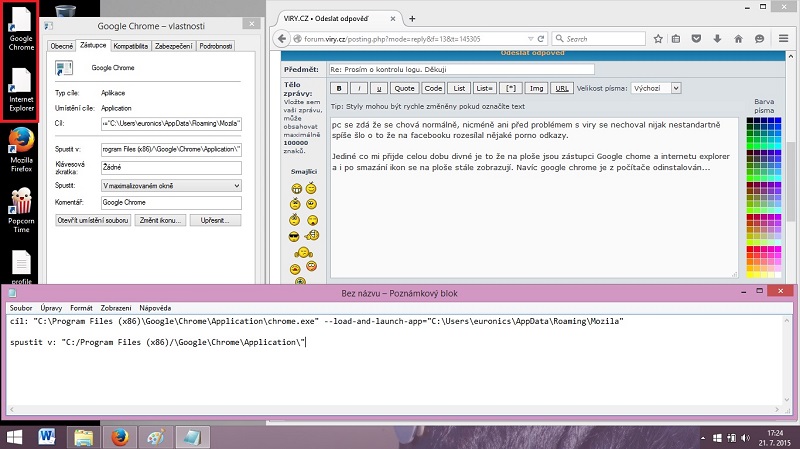Image resolution: width=800 pixels, height=449 pixels.
Task: Click in Předmět subject field
Action: pos(460,69)
